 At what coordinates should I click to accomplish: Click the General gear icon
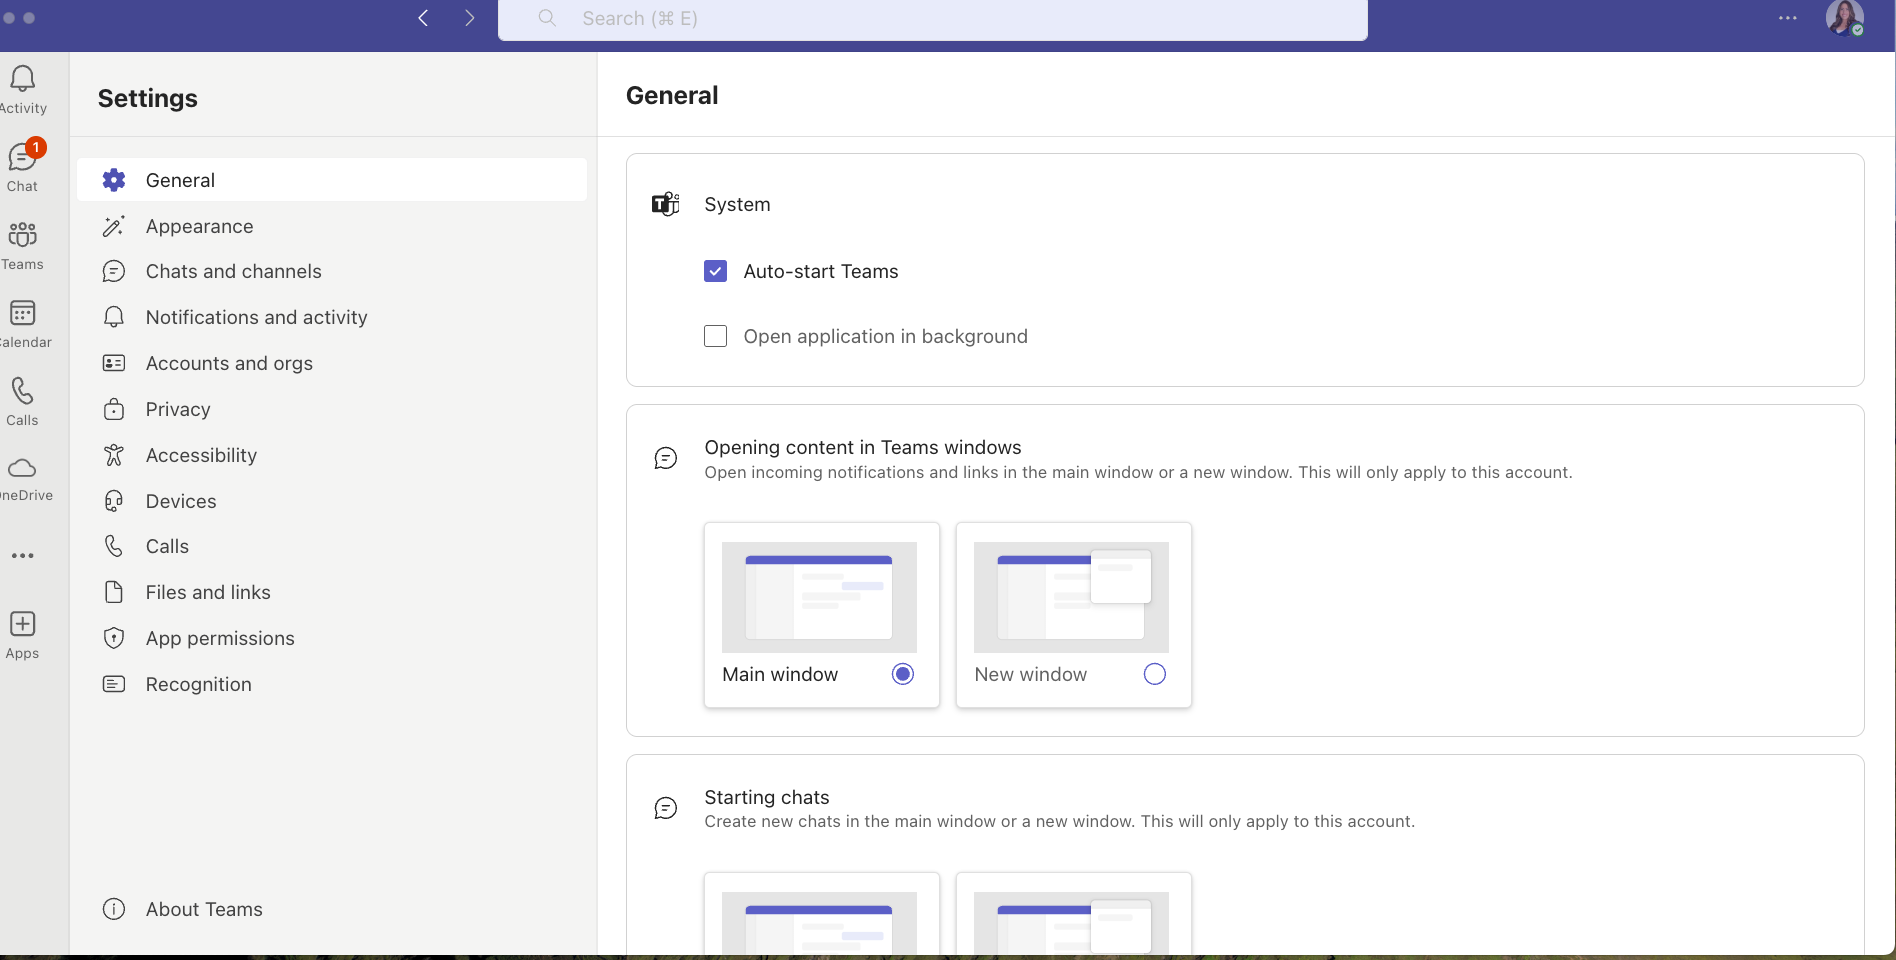[114, 180]
